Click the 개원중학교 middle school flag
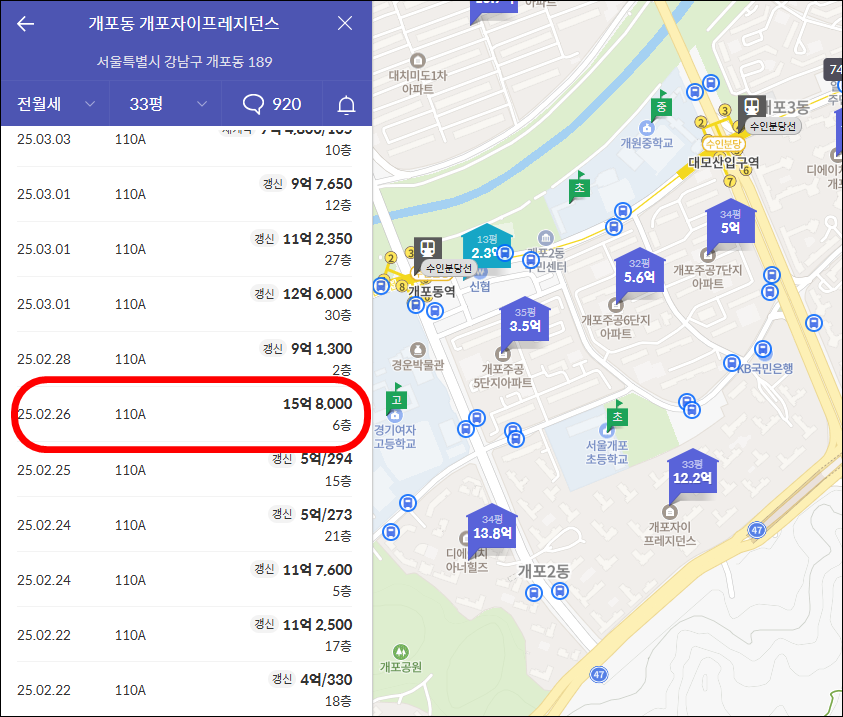The height and width of the screenshot is (717, 843). point(661,107)
